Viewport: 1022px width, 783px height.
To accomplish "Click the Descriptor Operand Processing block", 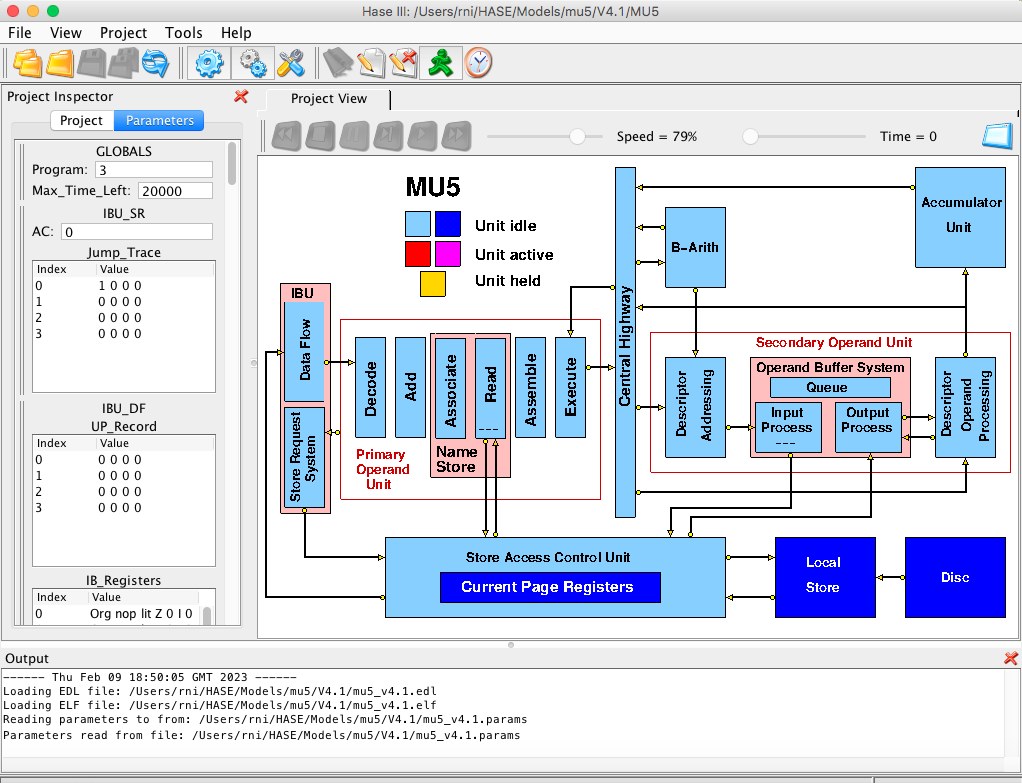I will click(965, 407).
